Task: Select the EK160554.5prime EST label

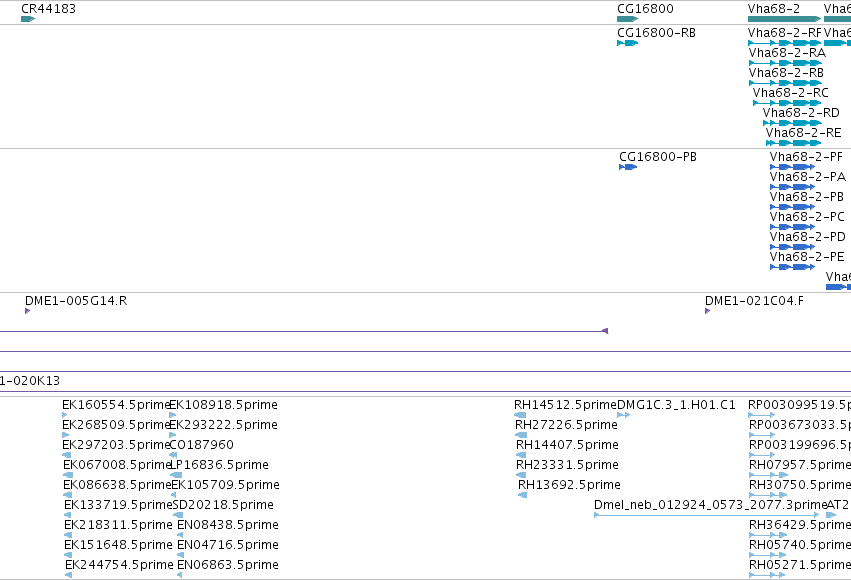Action: pyautogui.click(x=116, y=405)
